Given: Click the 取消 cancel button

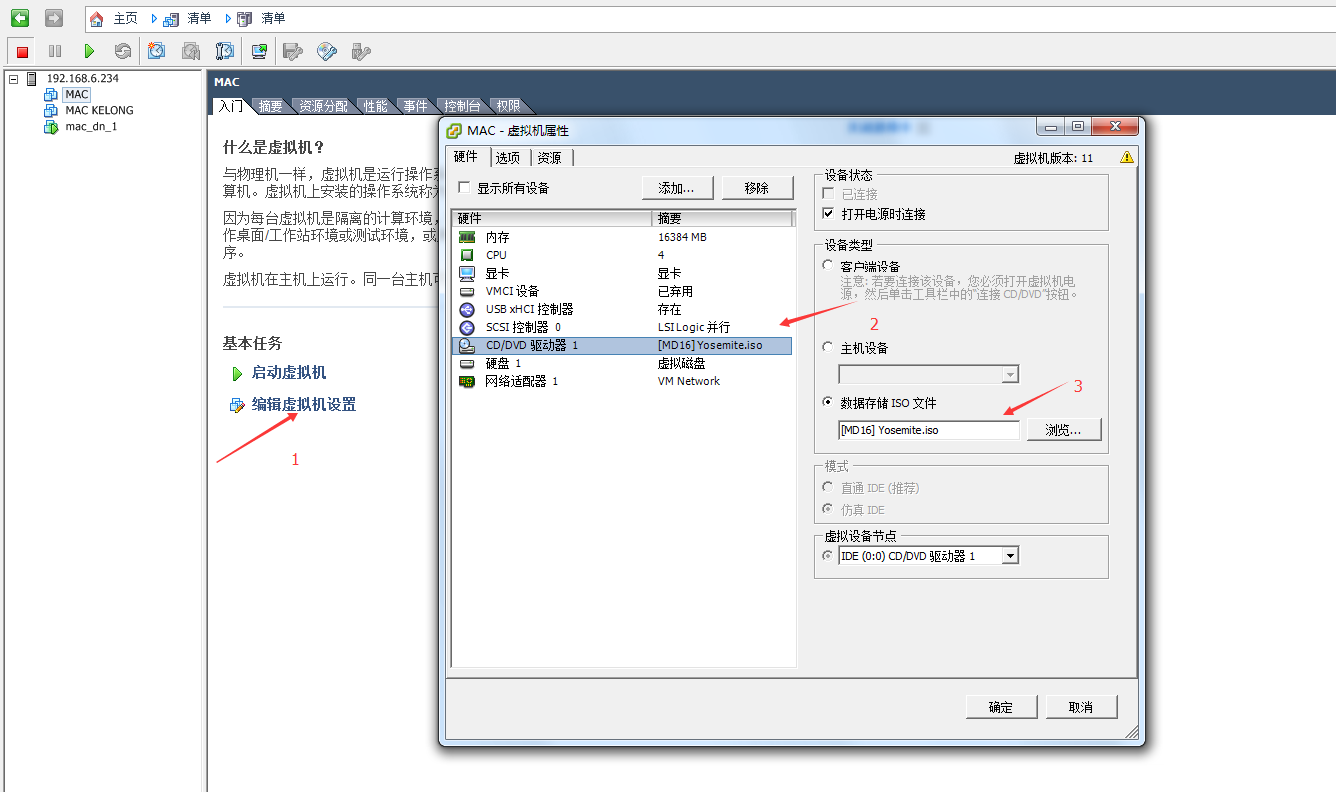Looking at the screenshot, I should (1081, 707).
